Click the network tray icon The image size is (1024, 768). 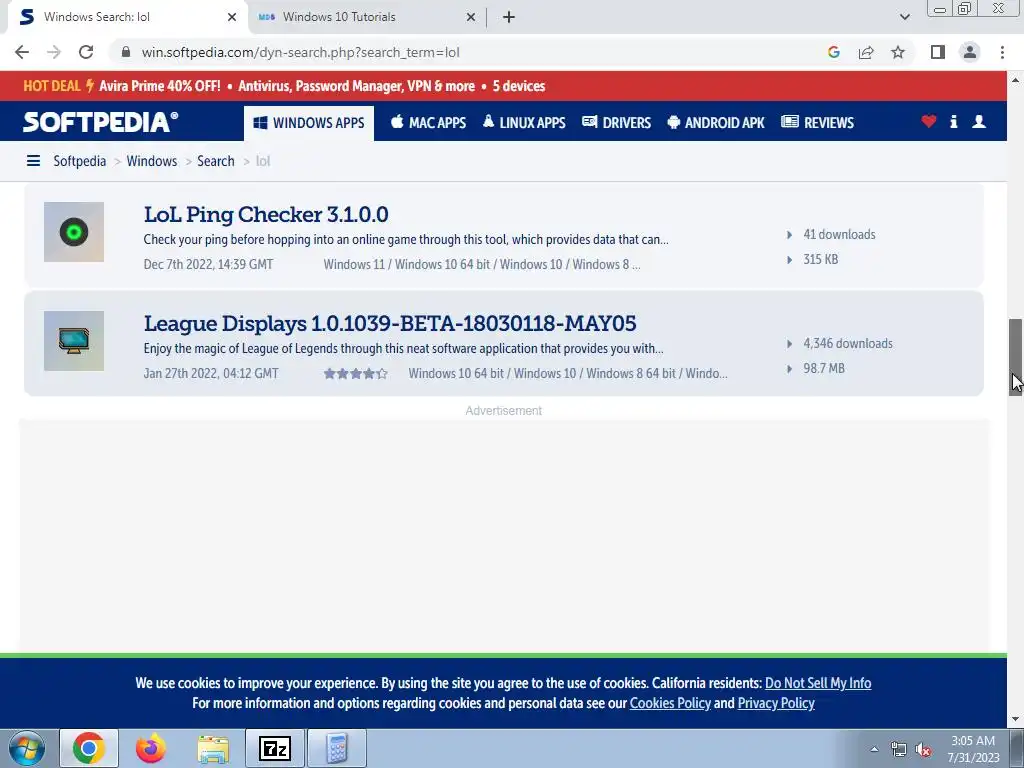tap(898, 750)
